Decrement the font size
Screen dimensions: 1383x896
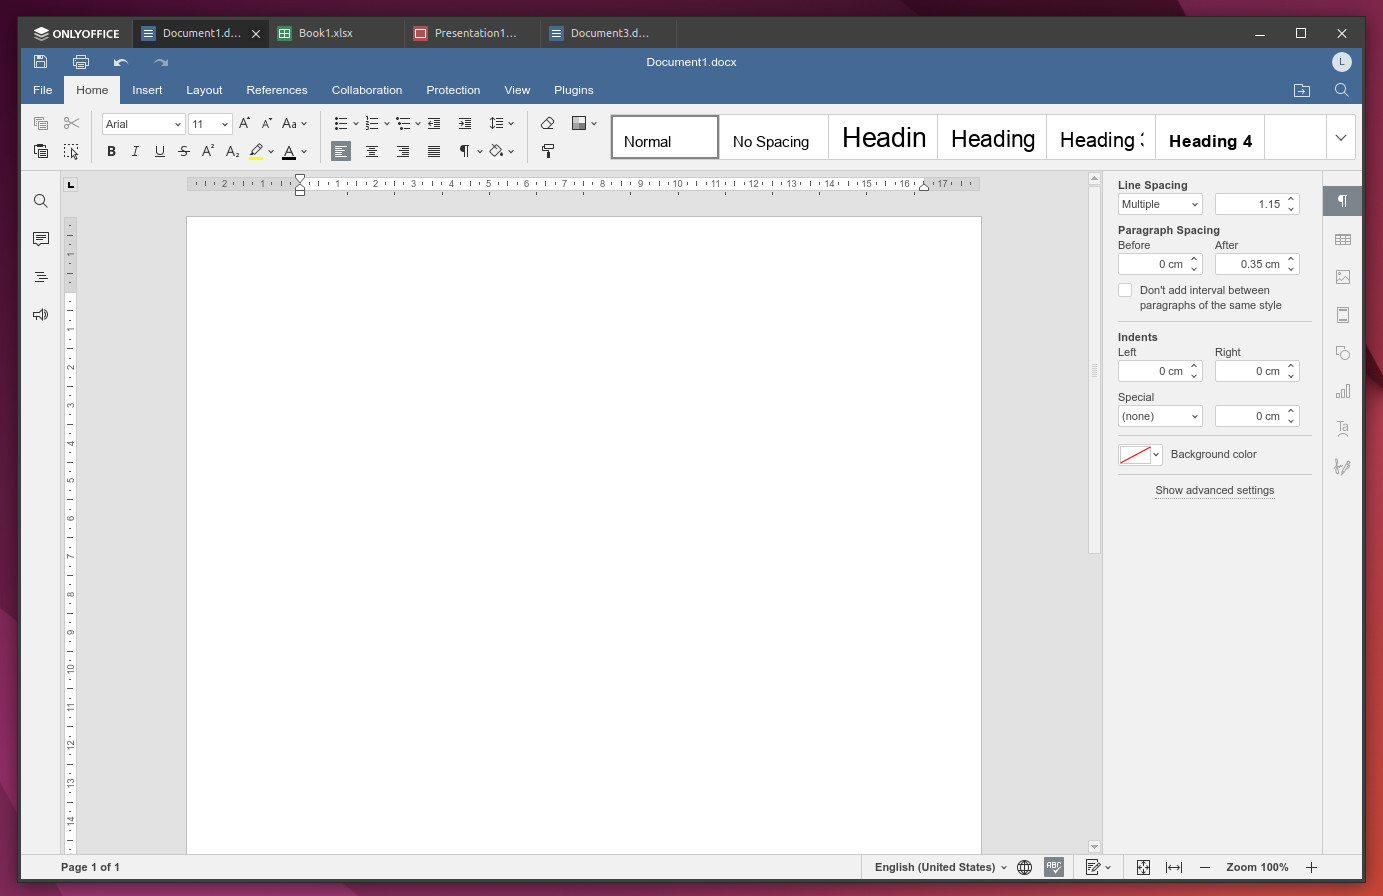(x=267, y=124)
